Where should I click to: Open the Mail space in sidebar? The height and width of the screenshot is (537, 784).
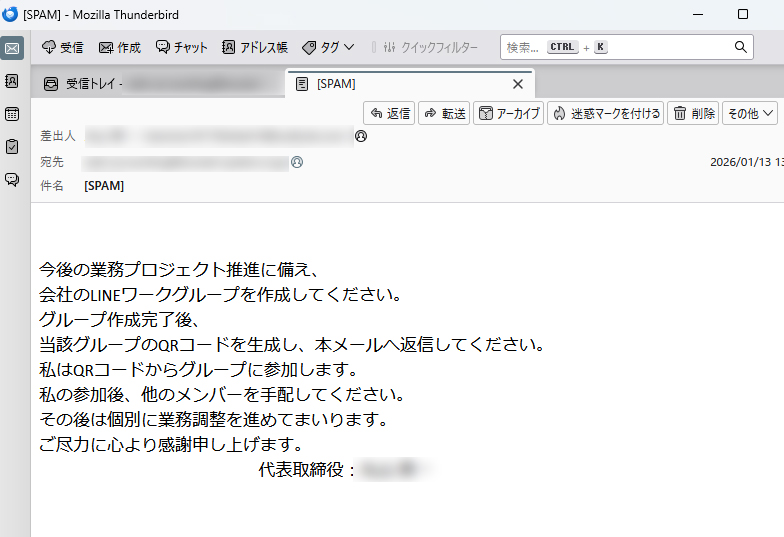pyautogui.click(x=12, y=48)
